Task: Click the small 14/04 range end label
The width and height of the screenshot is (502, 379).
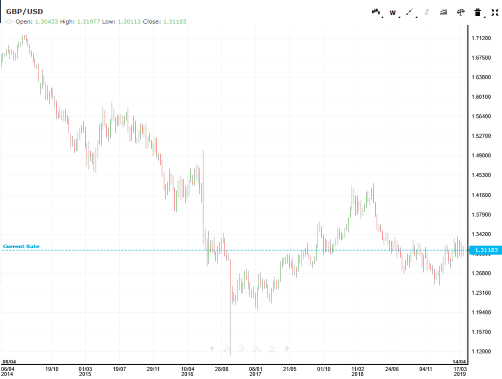Action: click(x=459, y=362)
